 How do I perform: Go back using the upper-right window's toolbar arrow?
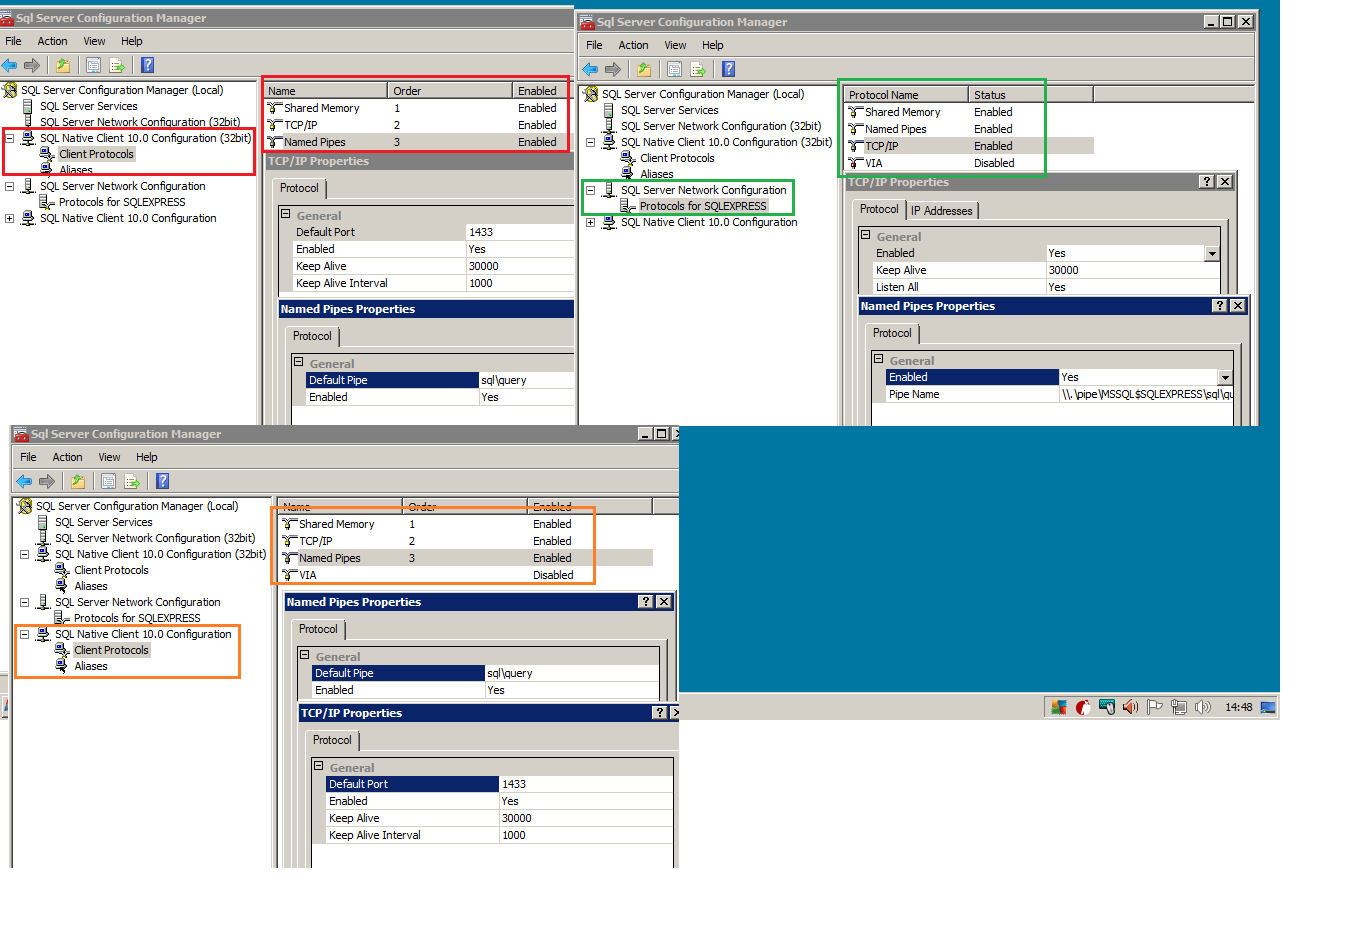[591, 69]
